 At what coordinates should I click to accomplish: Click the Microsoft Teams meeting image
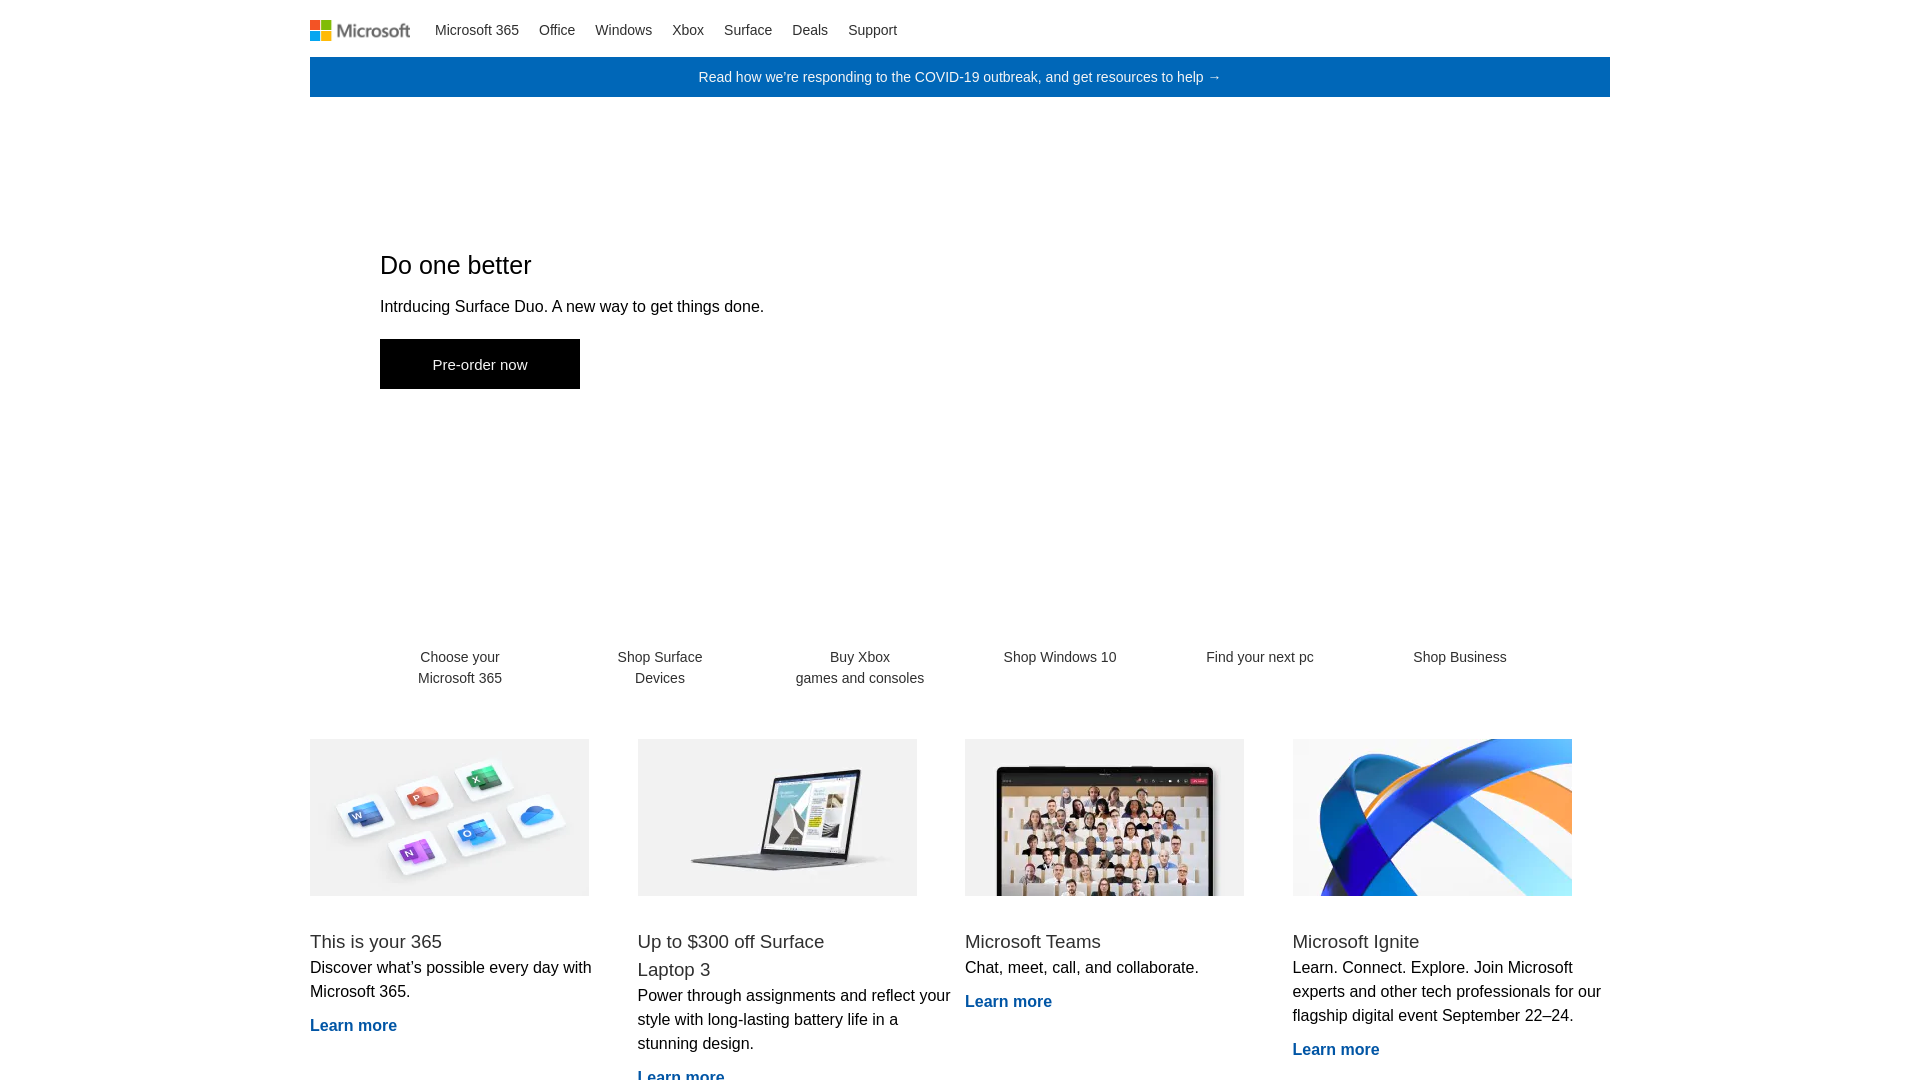pos(1104,817)
